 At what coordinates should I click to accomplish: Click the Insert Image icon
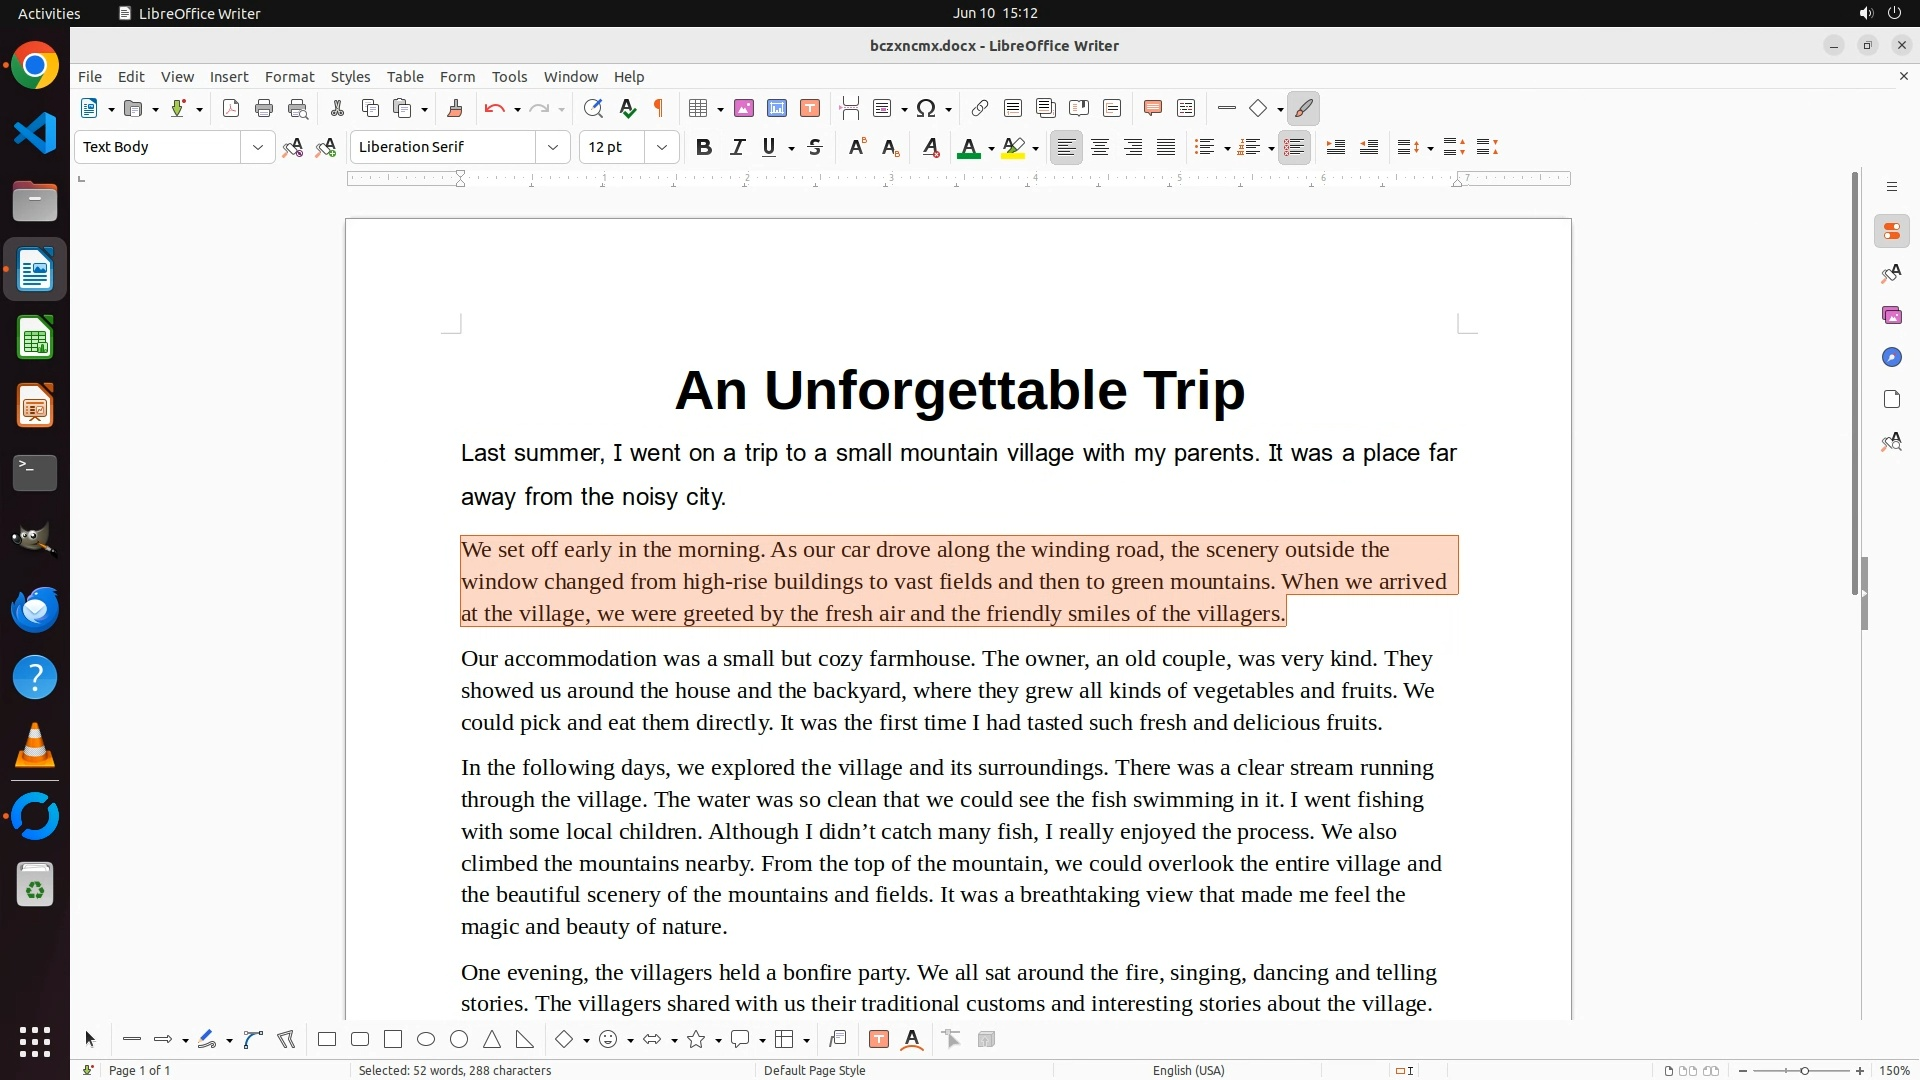744,109
